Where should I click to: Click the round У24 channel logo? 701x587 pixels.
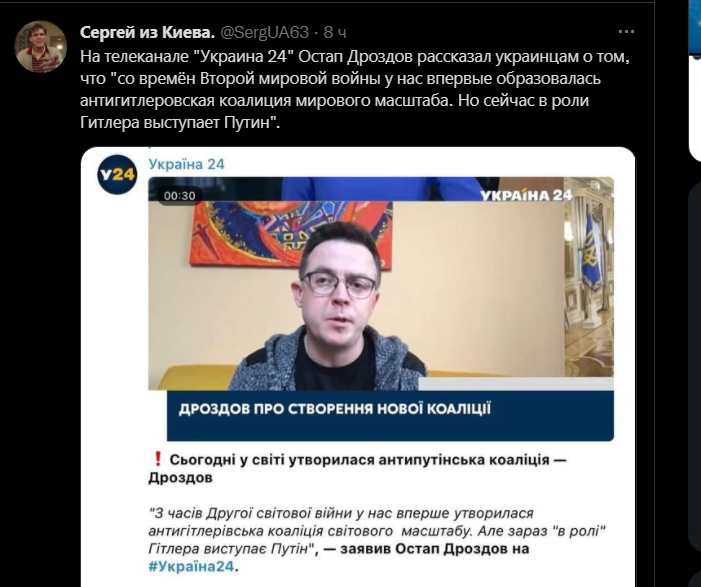coord(117,174)
